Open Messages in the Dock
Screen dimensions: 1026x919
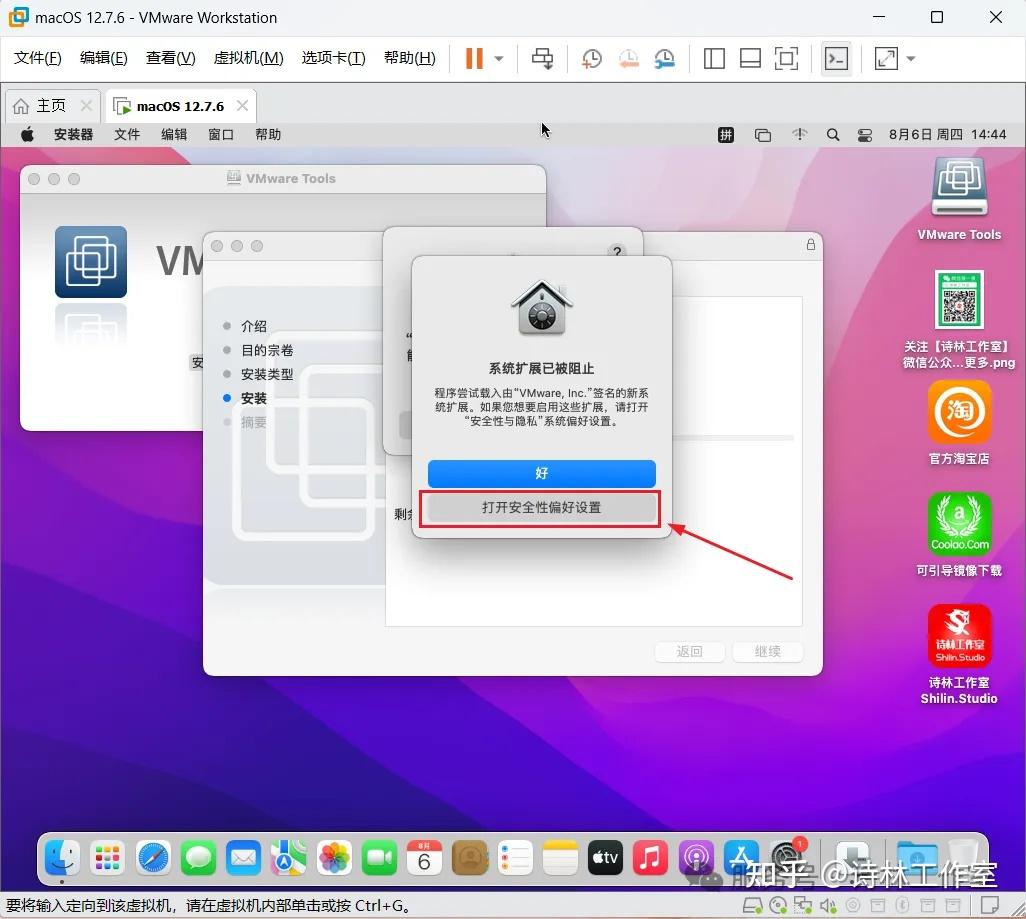198,857
